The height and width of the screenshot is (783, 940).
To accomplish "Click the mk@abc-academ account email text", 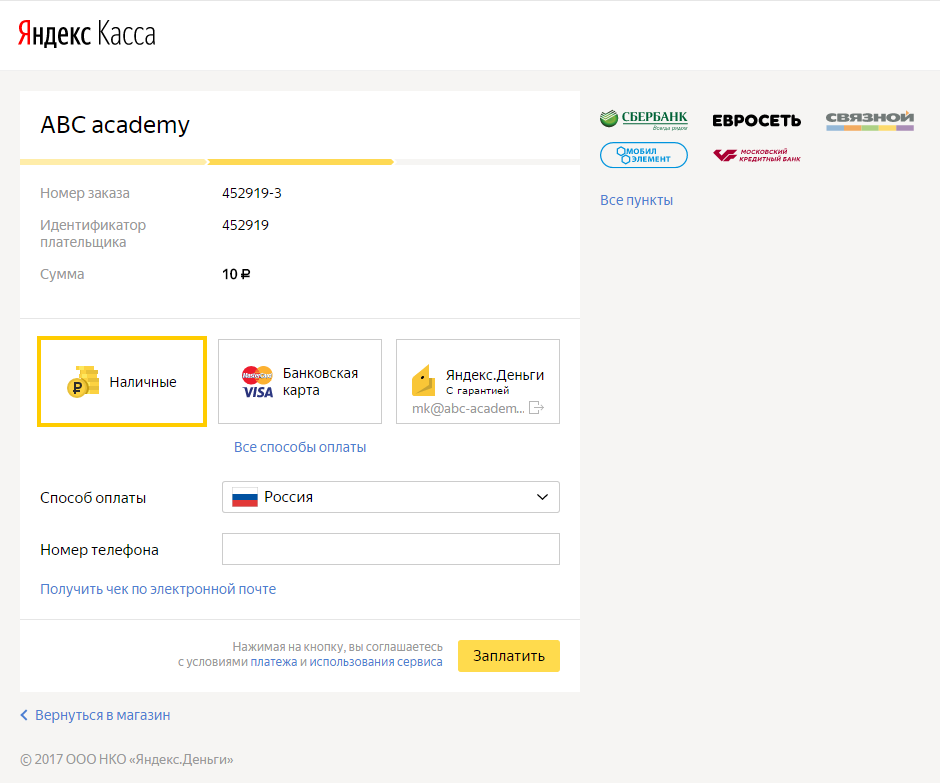I will tap(468, 408).
